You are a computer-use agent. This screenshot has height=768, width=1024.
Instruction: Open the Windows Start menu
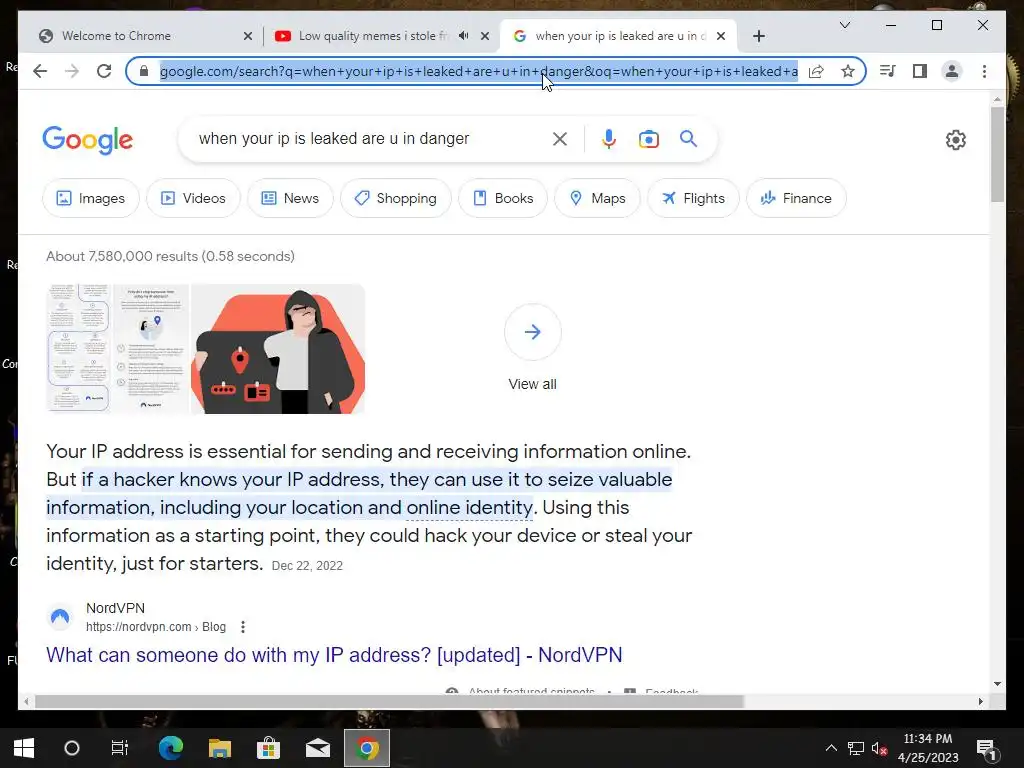24,748
